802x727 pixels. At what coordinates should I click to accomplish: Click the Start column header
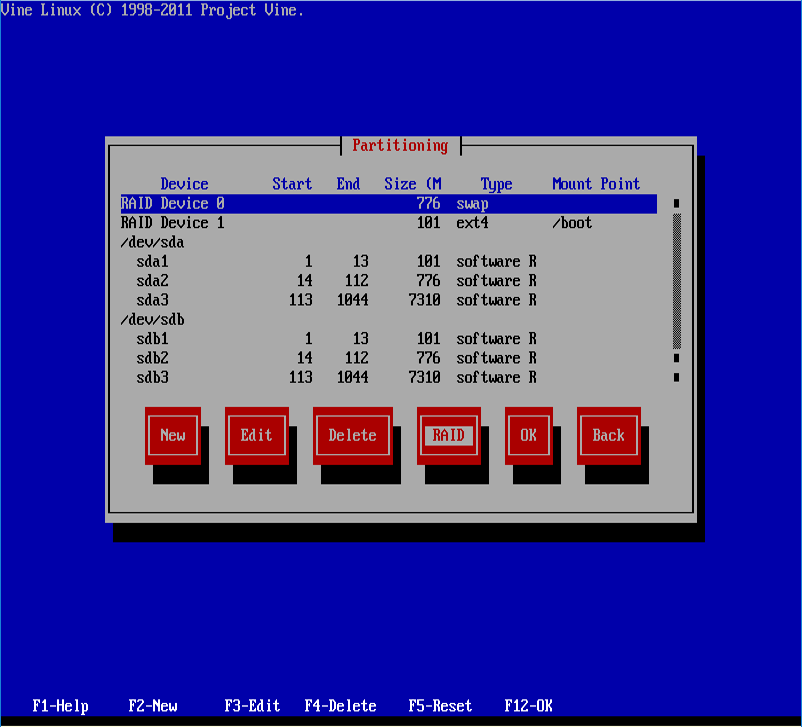click(x=292, y=184)
